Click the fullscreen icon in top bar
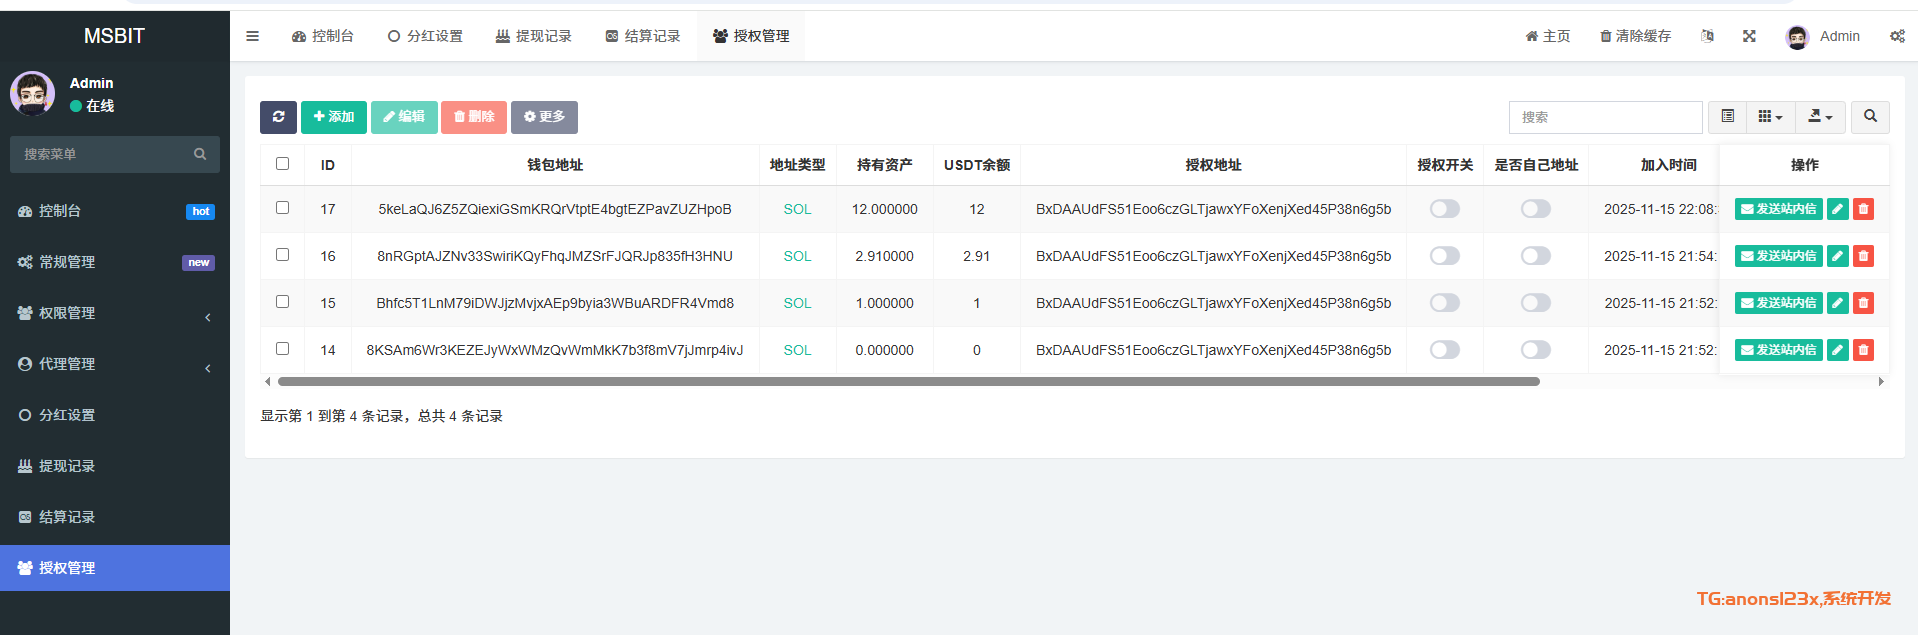 click(x=1749, y=36)
